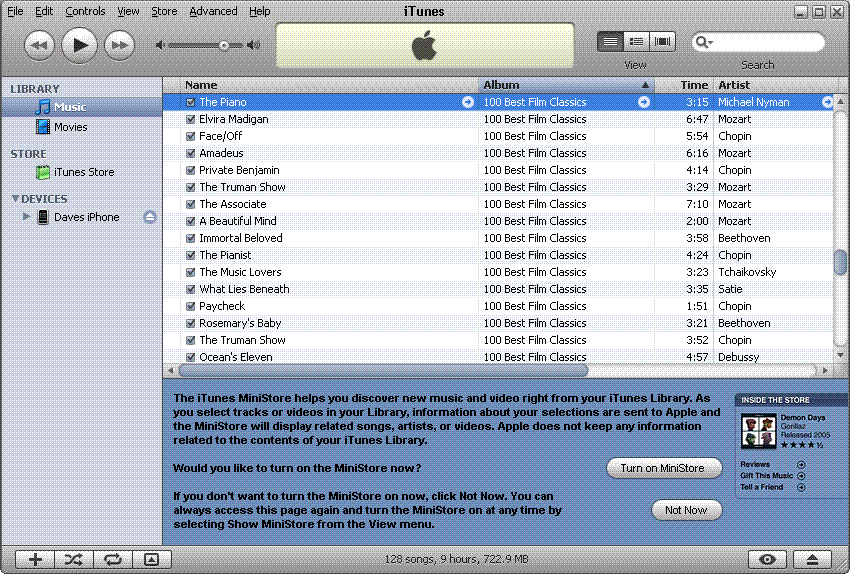Click the arrow icon beside Michael Nyman
Viewport: 850px width, 574px height.
(x=827, y=102)
